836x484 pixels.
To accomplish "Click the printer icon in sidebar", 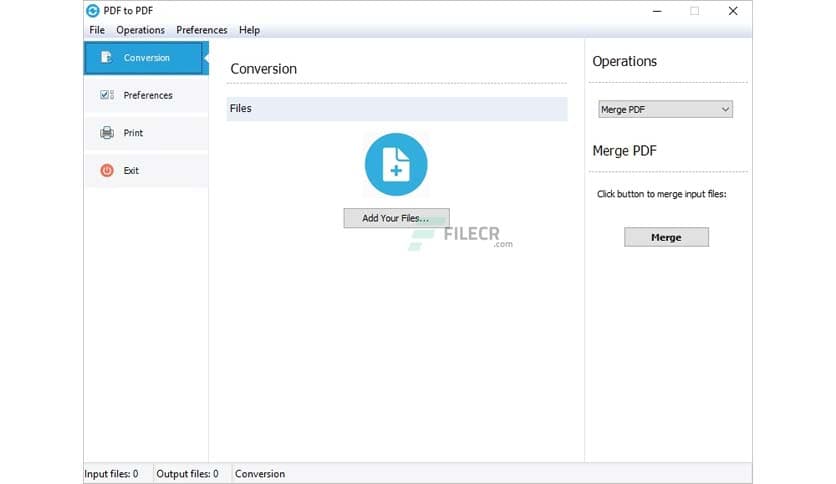I will [x=107, y=133].
